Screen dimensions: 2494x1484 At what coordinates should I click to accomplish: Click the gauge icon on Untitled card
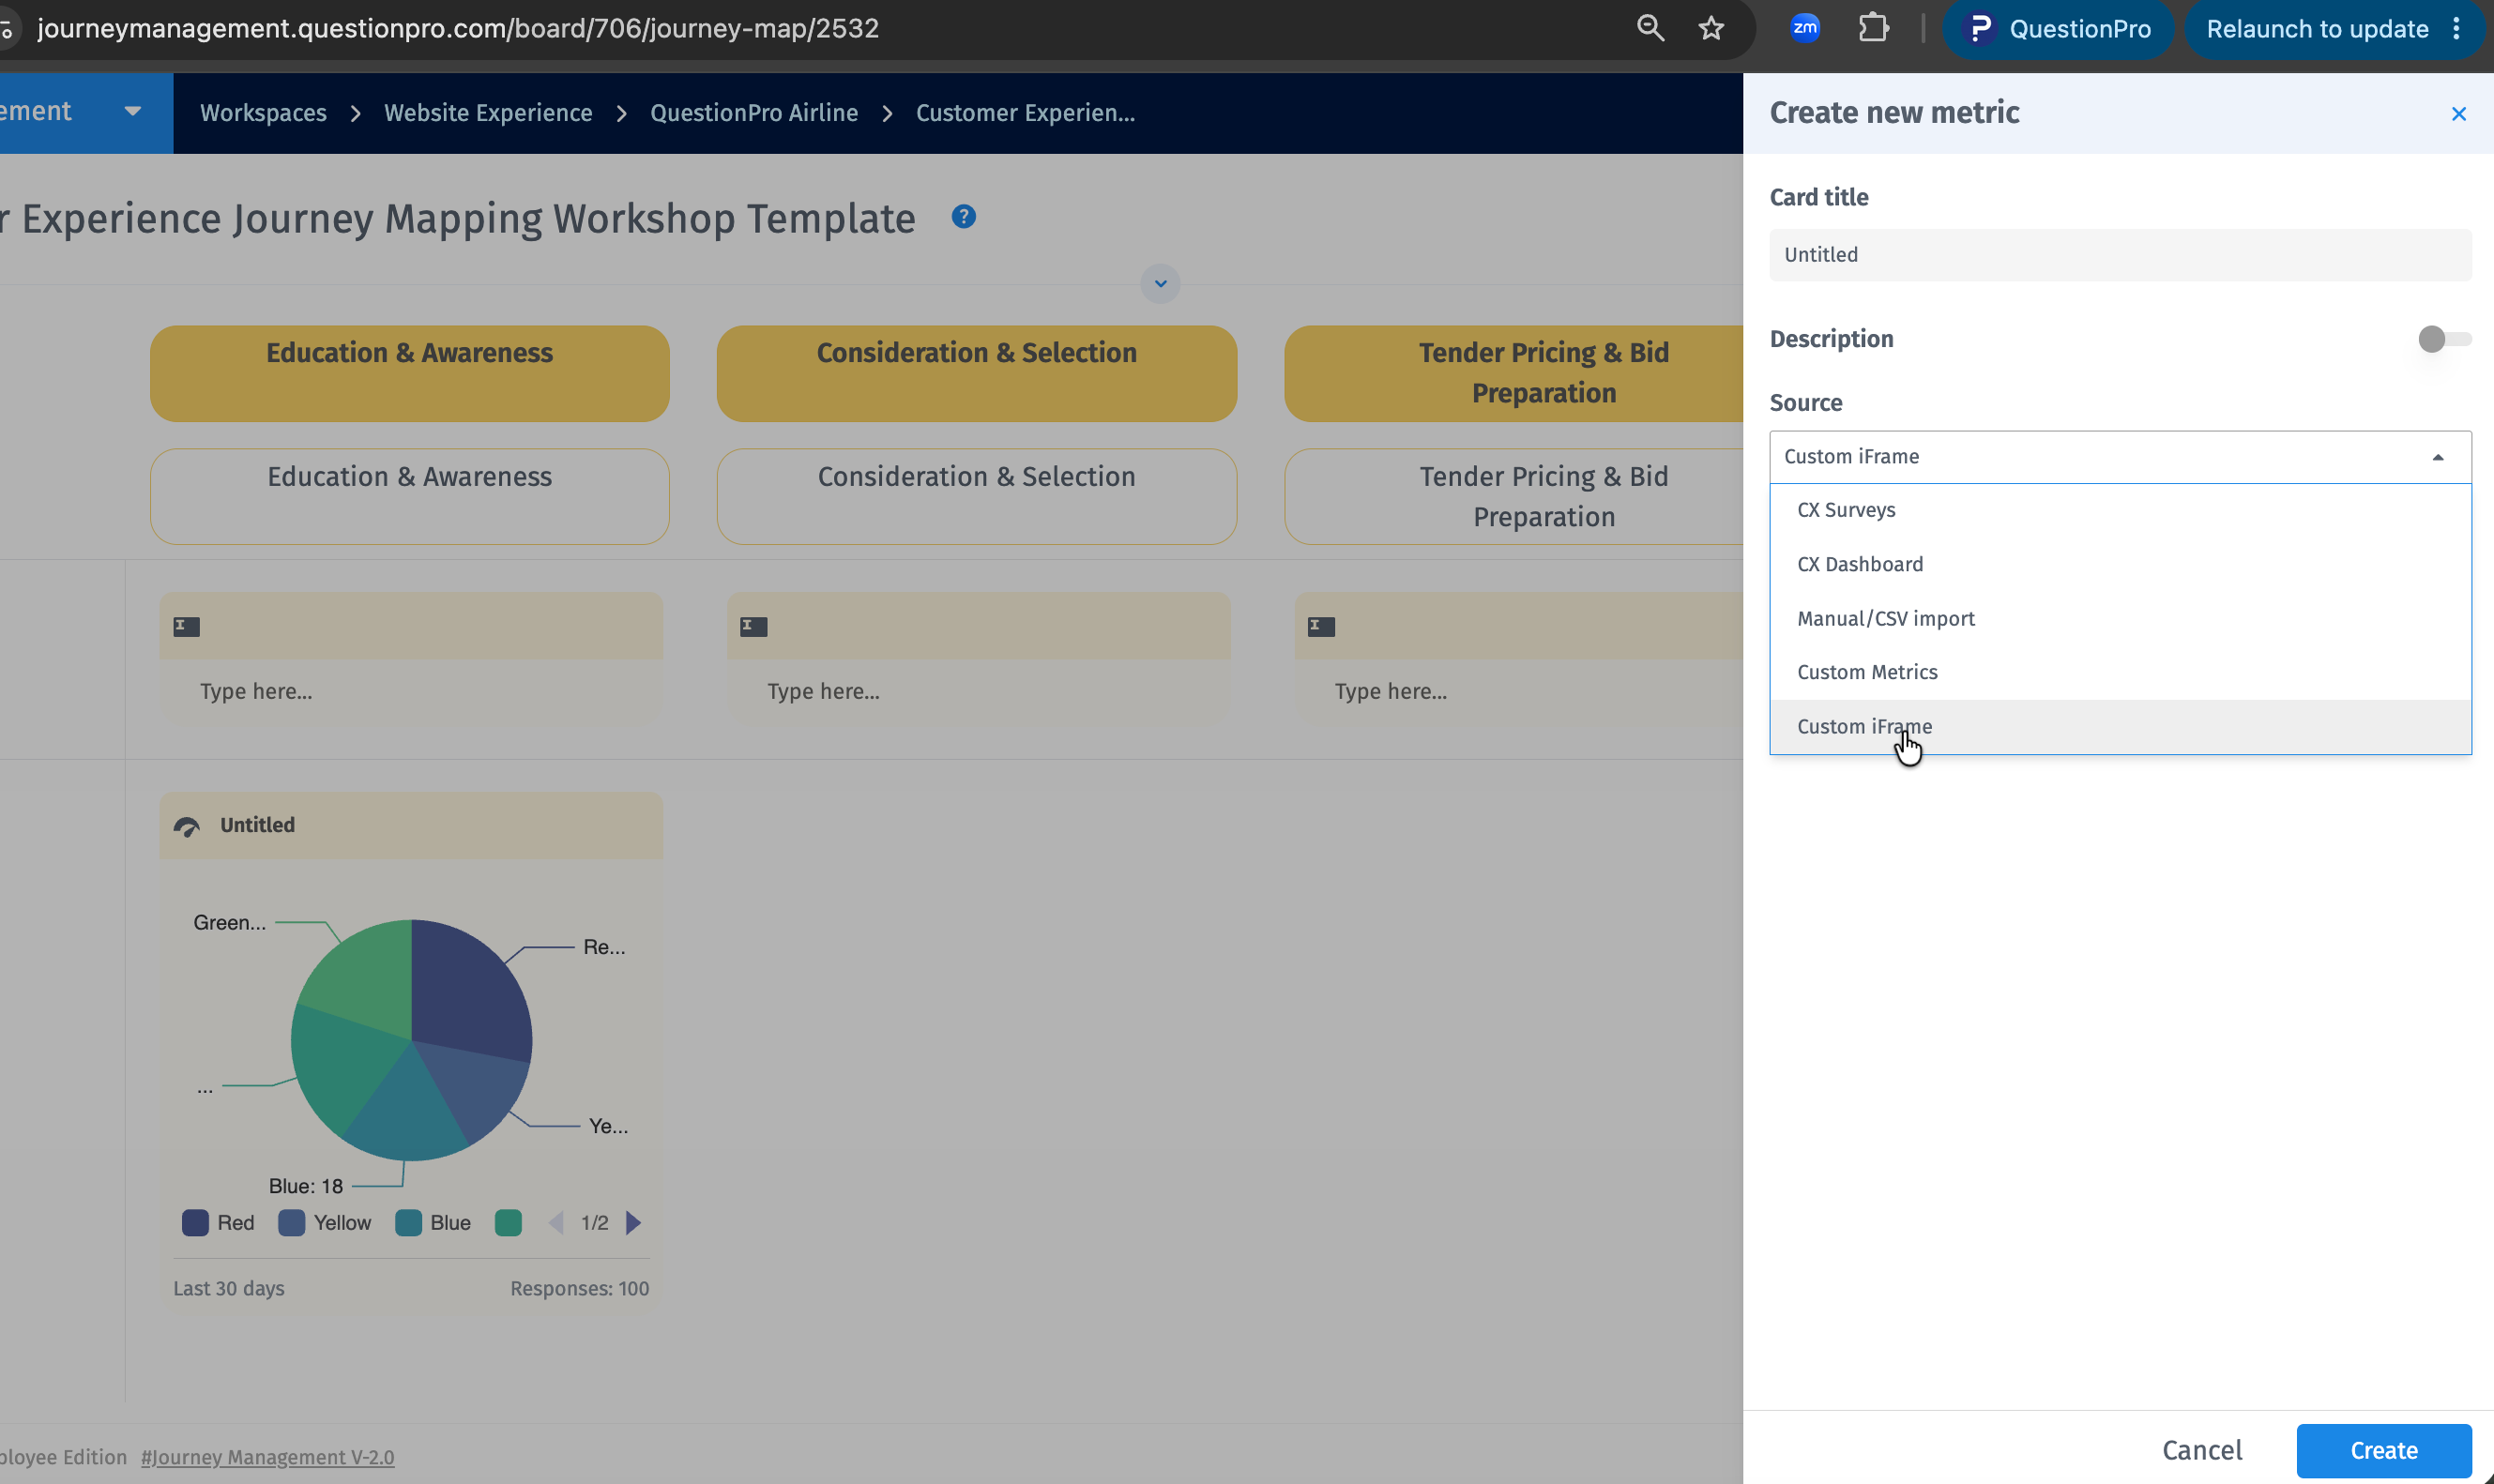187,826
